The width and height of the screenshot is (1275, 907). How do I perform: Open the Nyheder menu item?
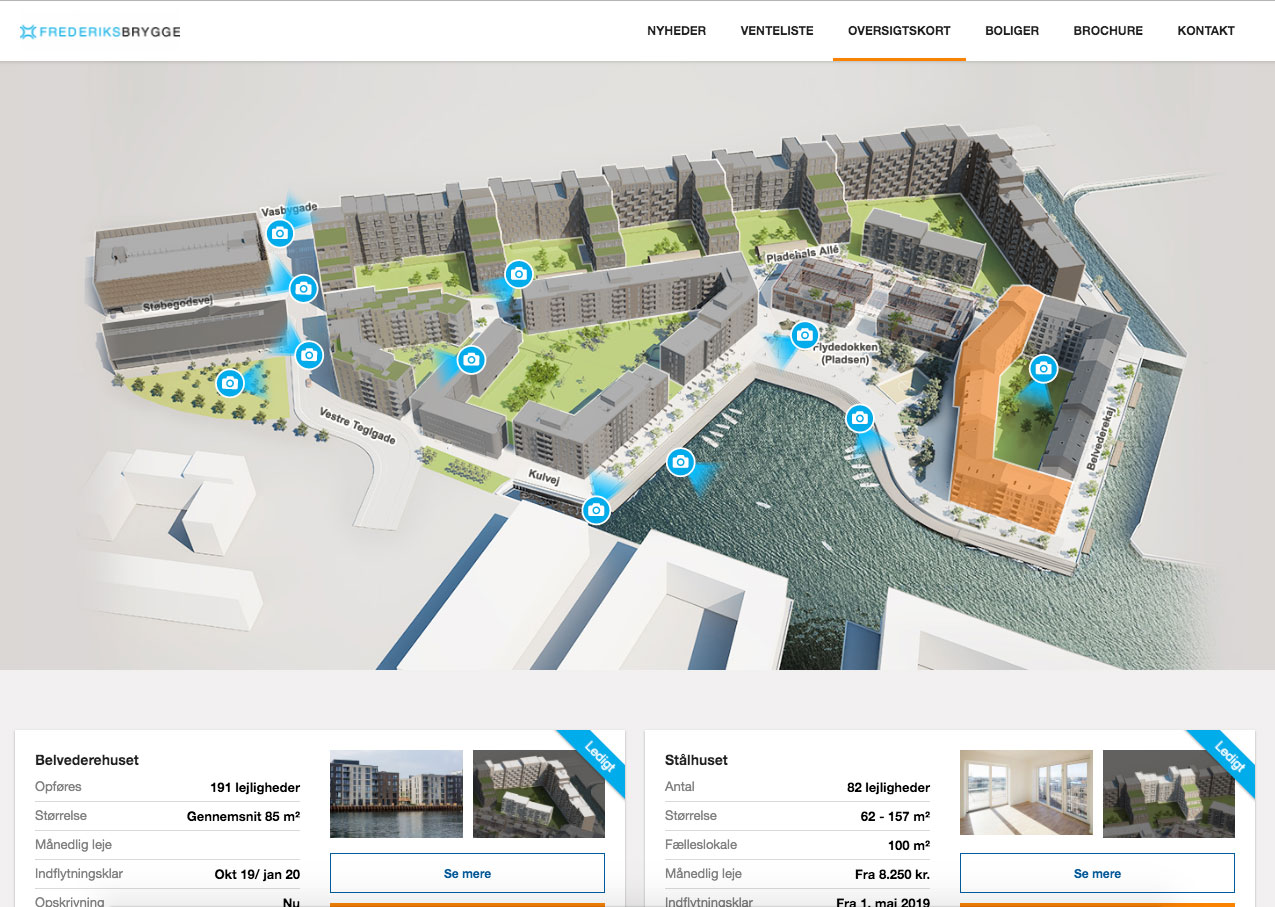click(677, 31)
